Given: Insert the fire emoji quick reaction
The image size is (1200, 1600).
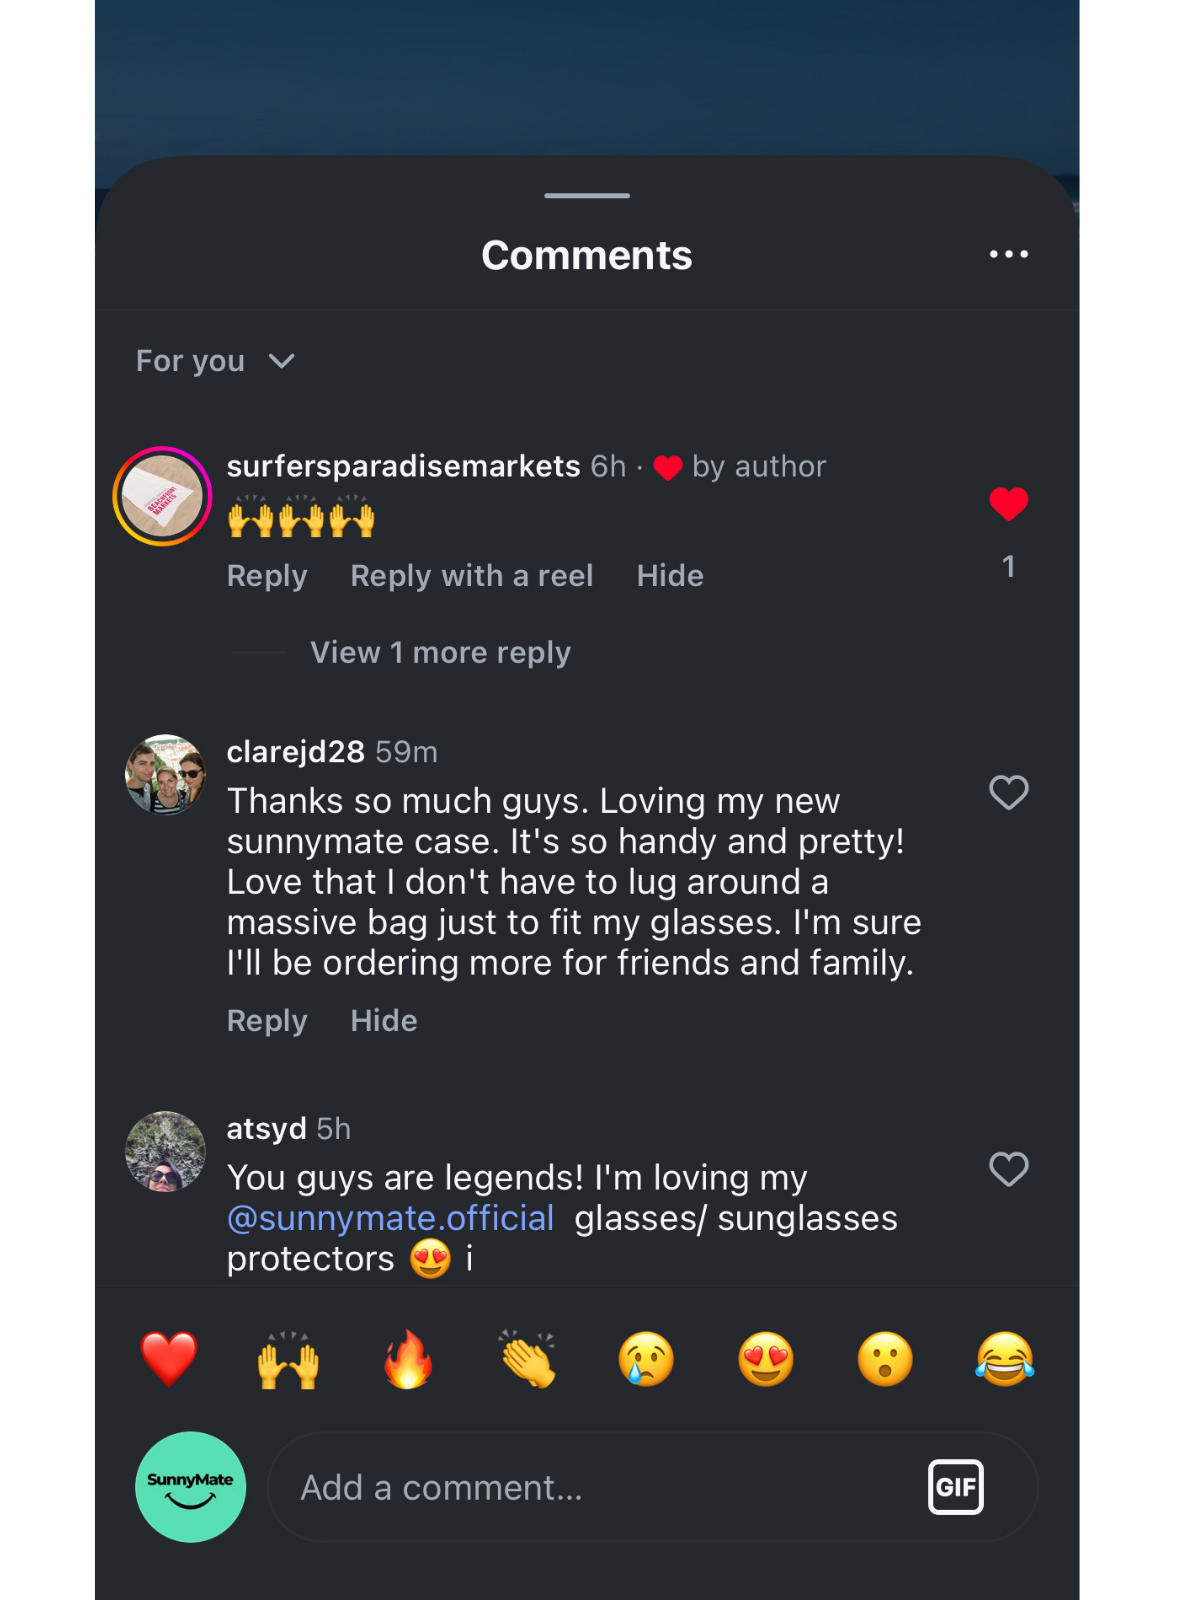Looking at the screenshot, I should tap(408, 1360).
